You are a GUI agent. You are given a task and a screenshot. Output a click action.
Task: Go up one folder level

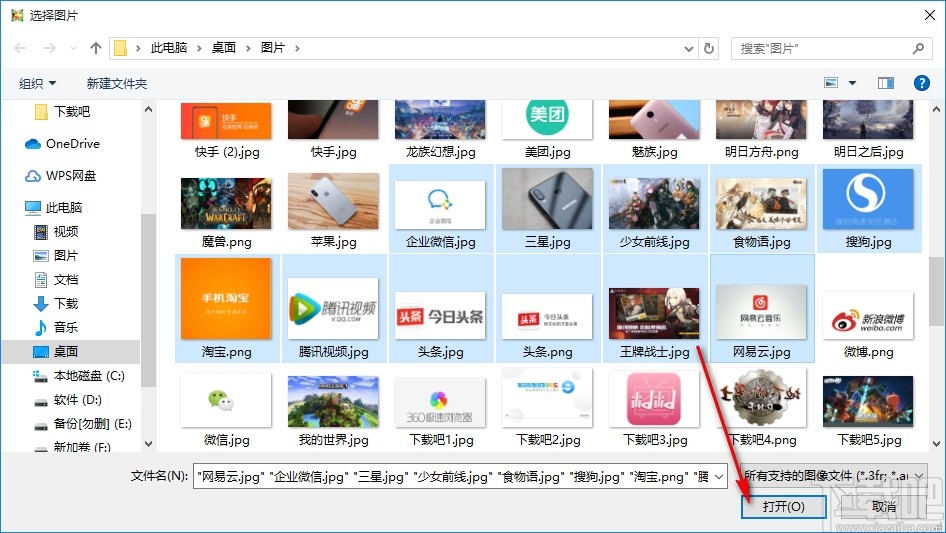pyautogui.click(x=95, y=48)
